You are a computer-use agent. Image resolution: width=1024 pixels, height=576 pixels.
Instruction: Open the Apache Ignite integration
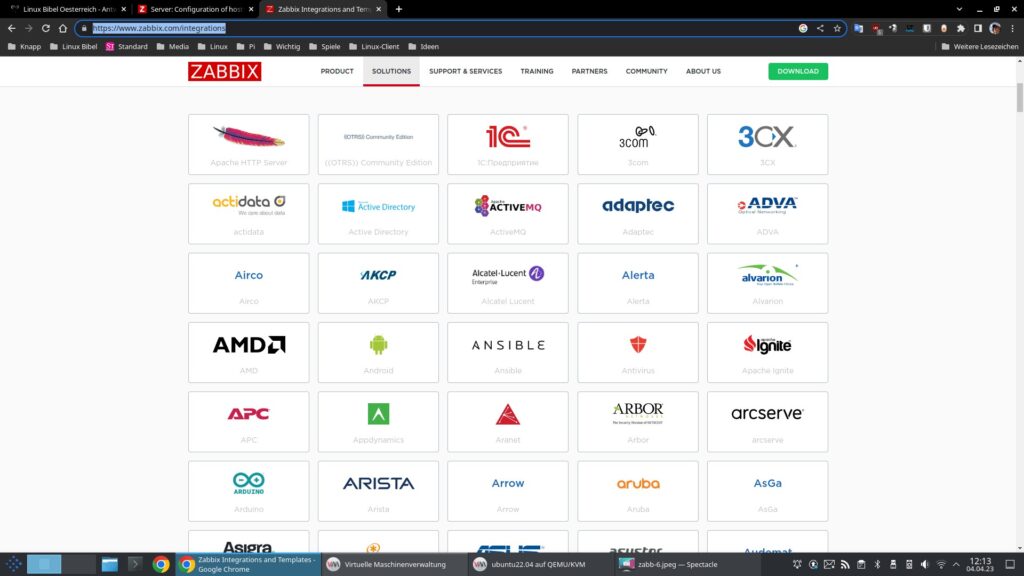click(x=767, y=352)
